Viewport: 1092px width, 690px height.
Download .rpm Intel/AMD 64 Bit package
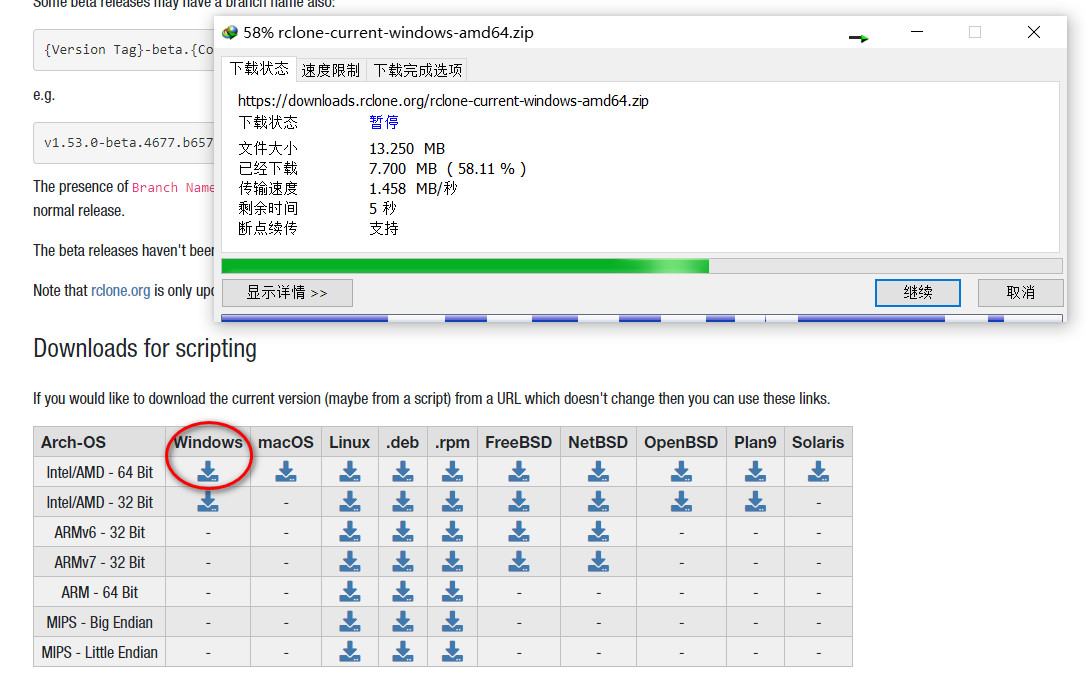pos(453,472)
